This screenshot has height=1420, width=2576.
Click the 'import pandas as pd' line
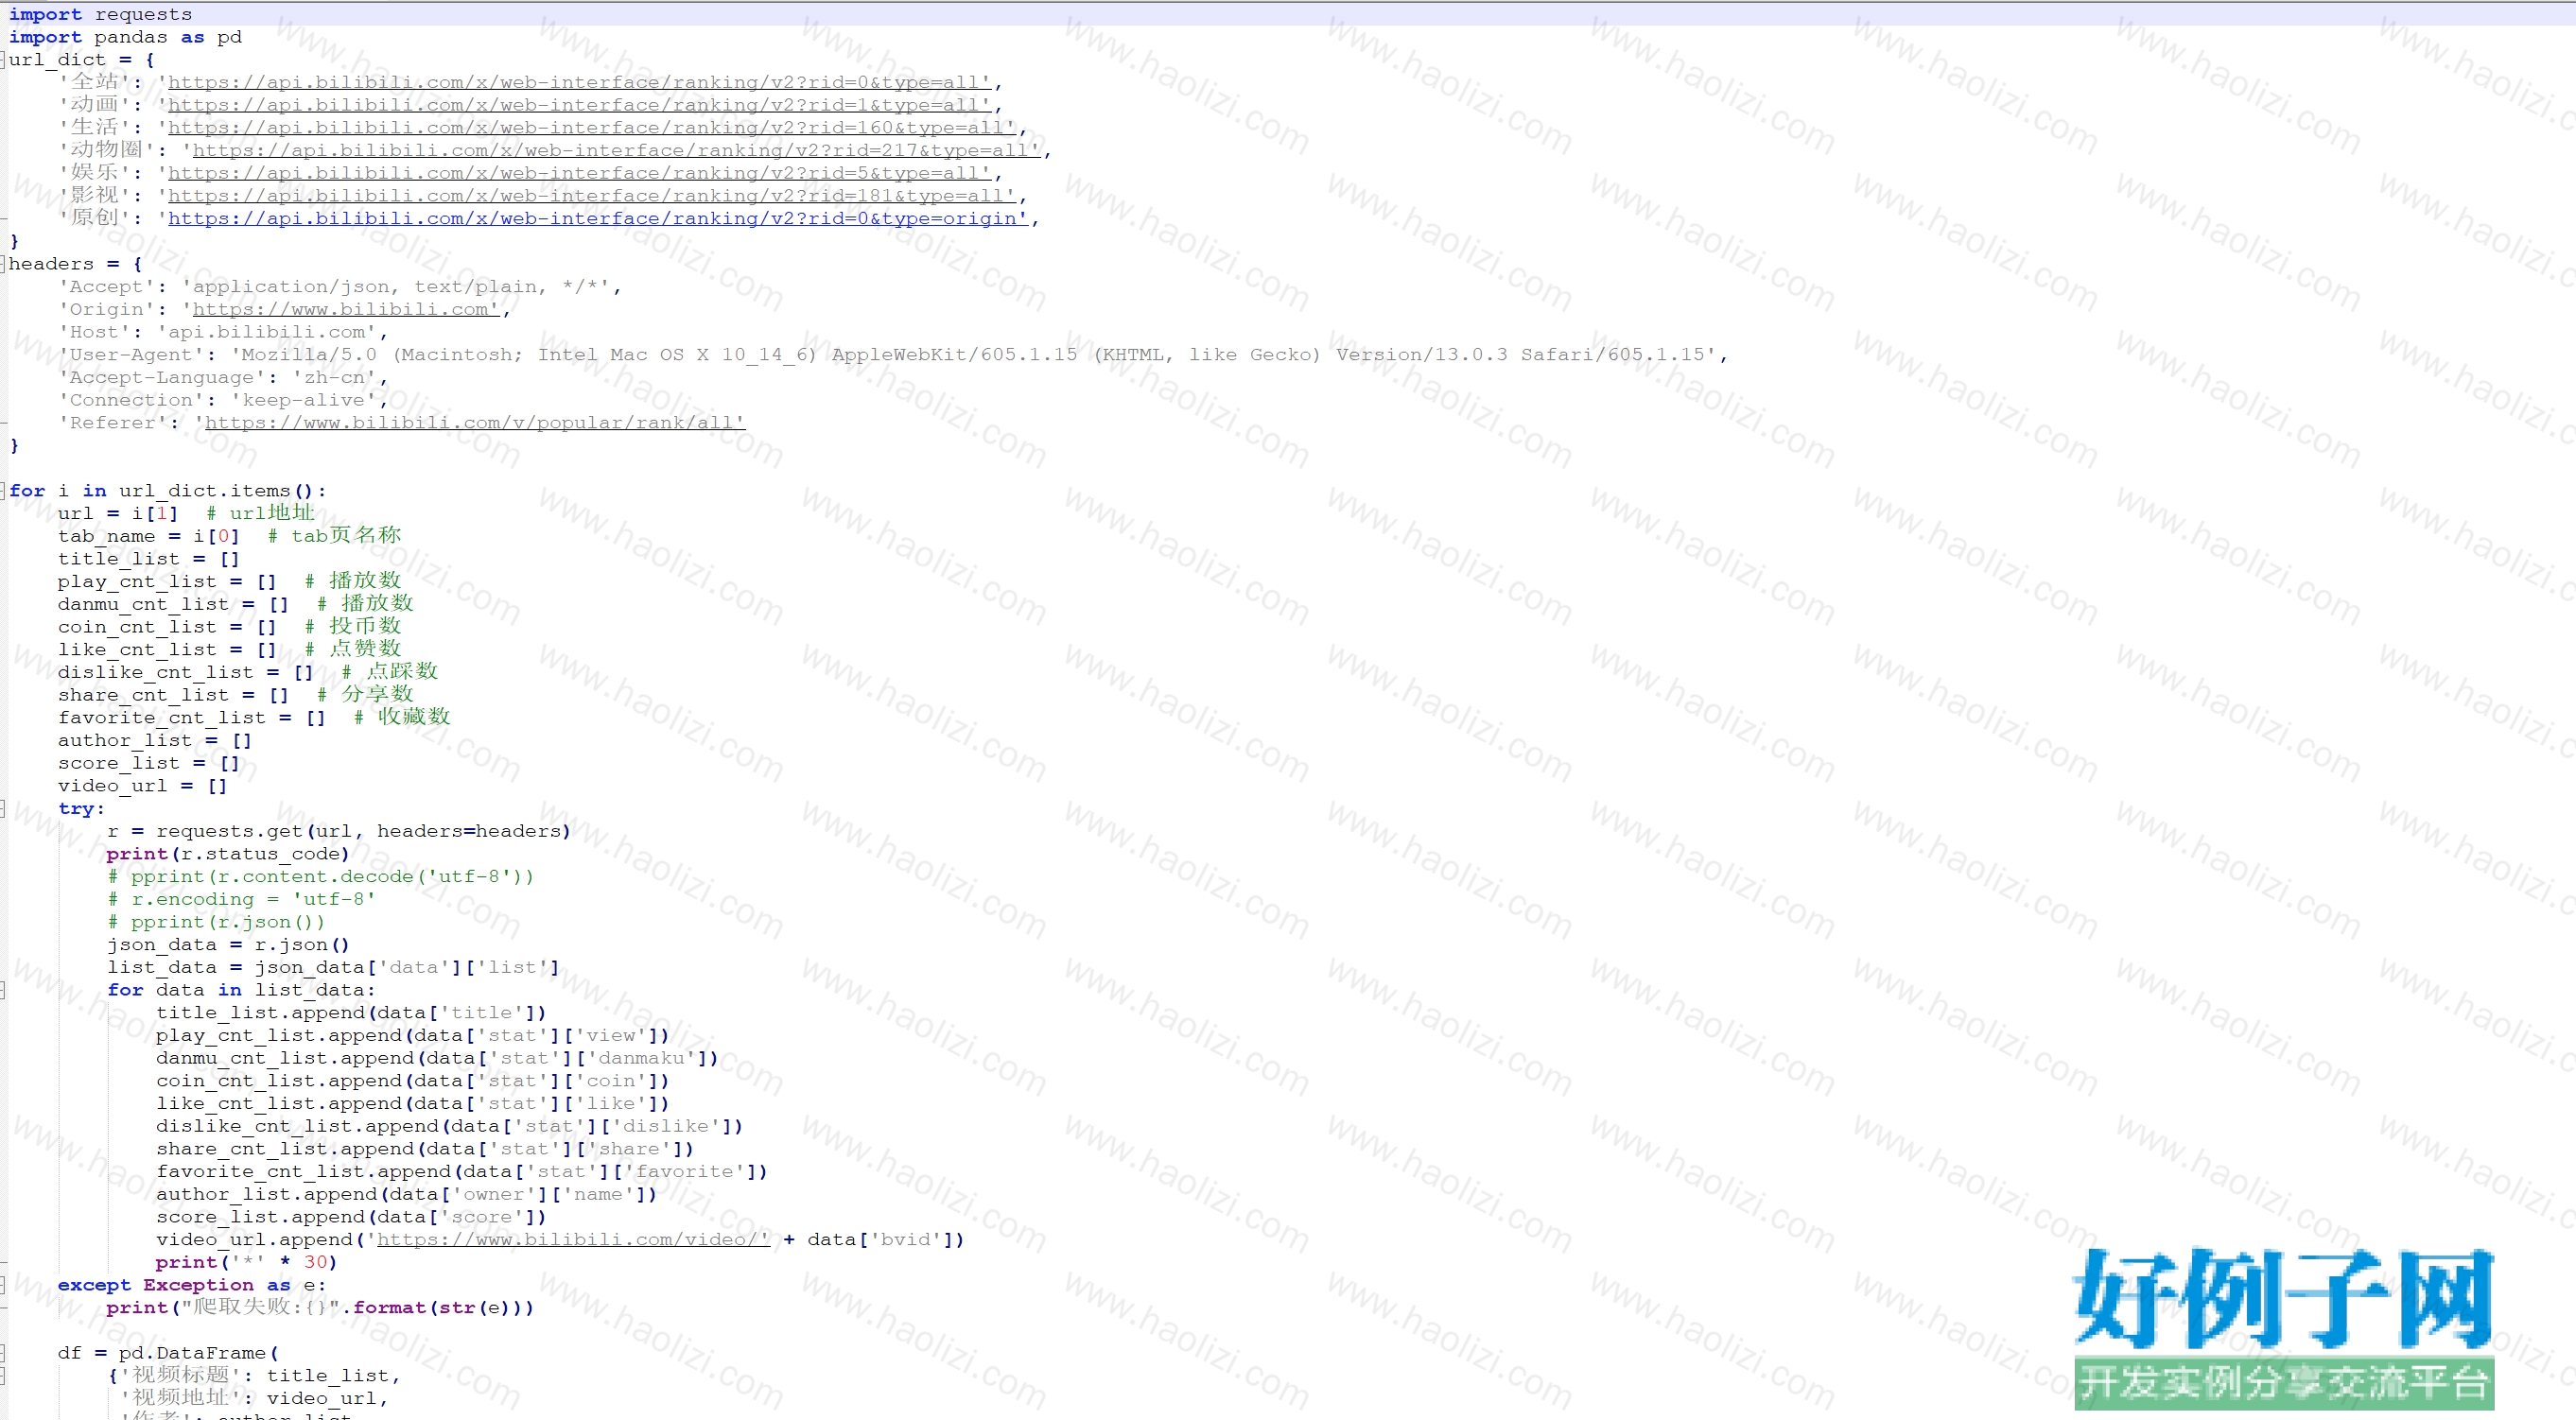(x=125, y=37)
